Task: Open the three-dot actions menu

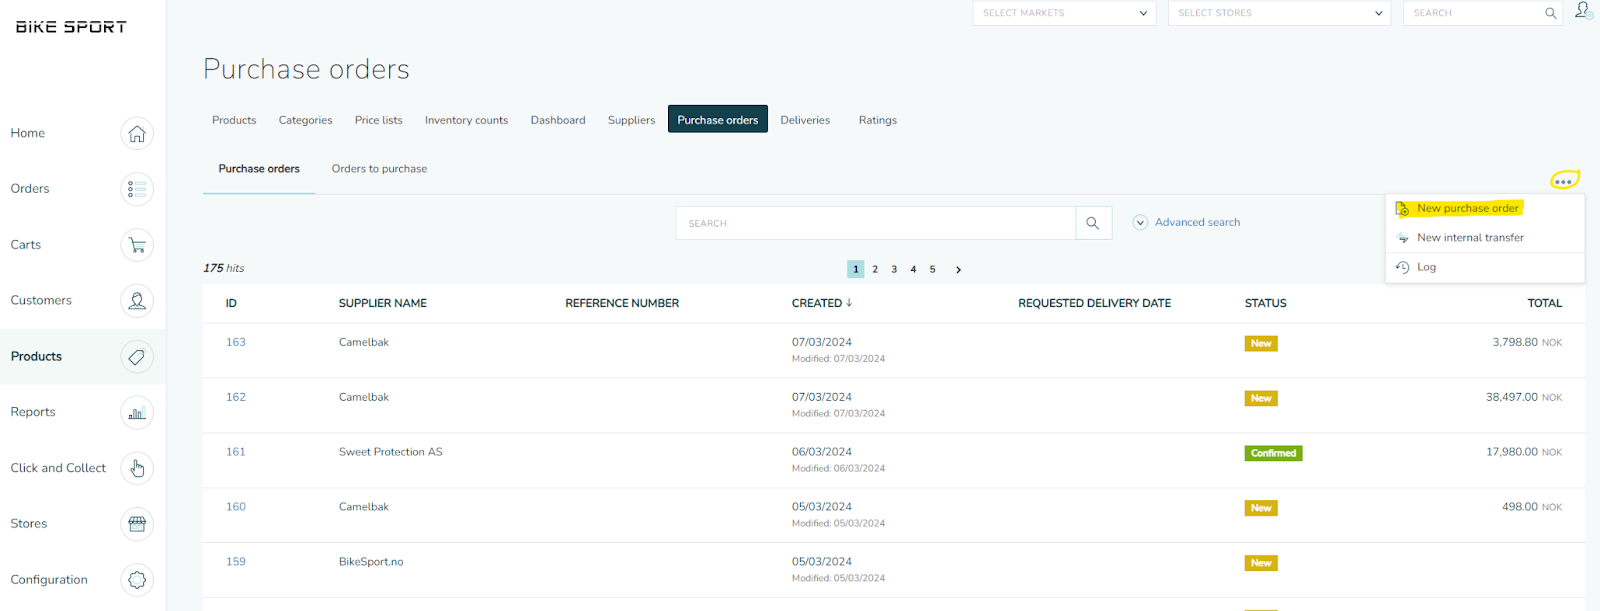Action: click(x=1563, y=181)
